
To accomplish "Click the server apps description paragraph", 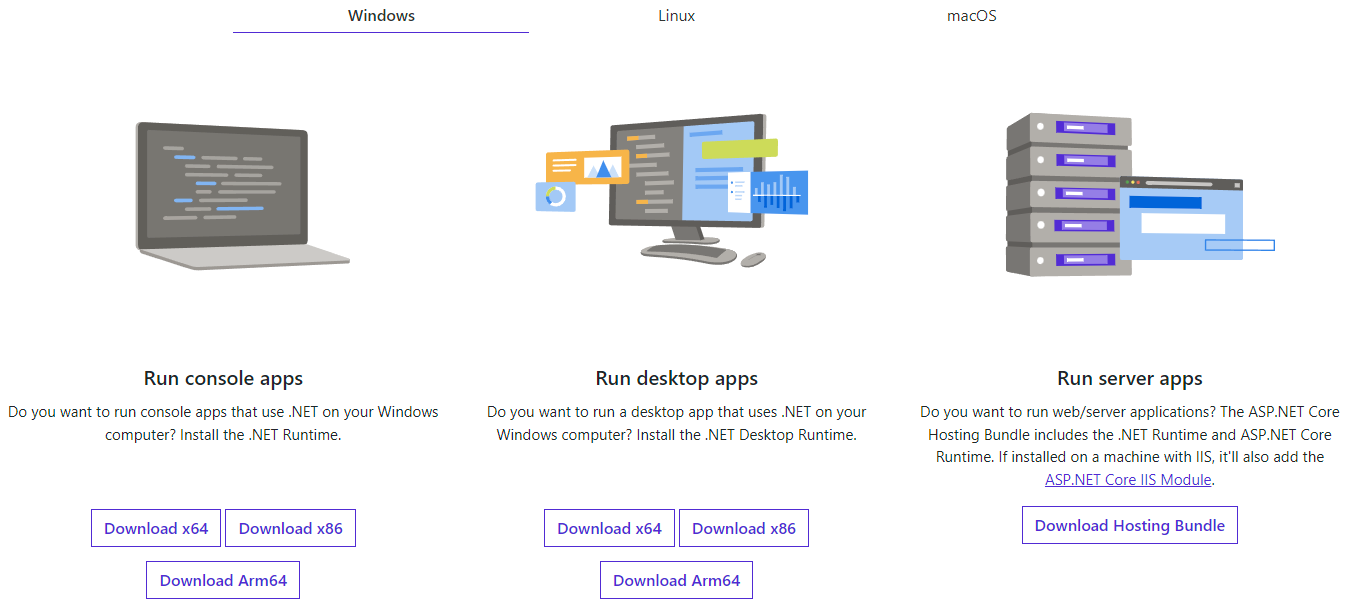I will (x=1130, y=445).
